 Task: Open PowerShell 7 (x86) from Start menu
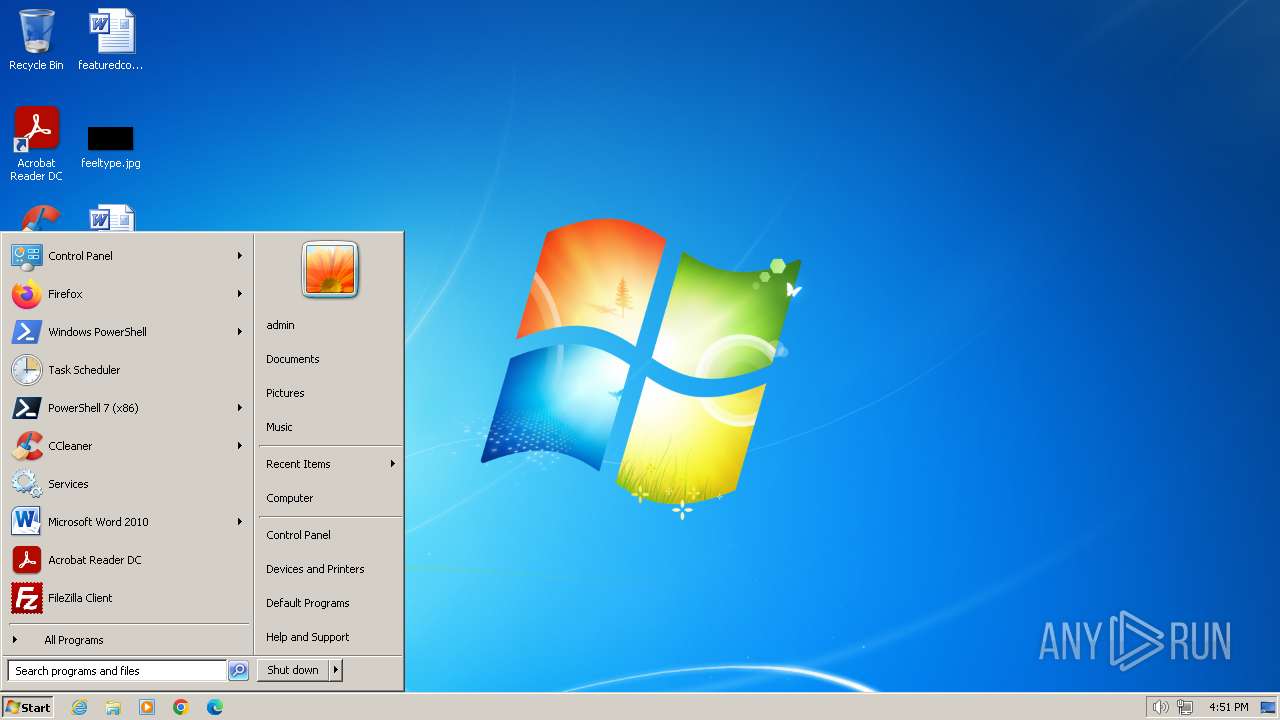pos(127,408)
